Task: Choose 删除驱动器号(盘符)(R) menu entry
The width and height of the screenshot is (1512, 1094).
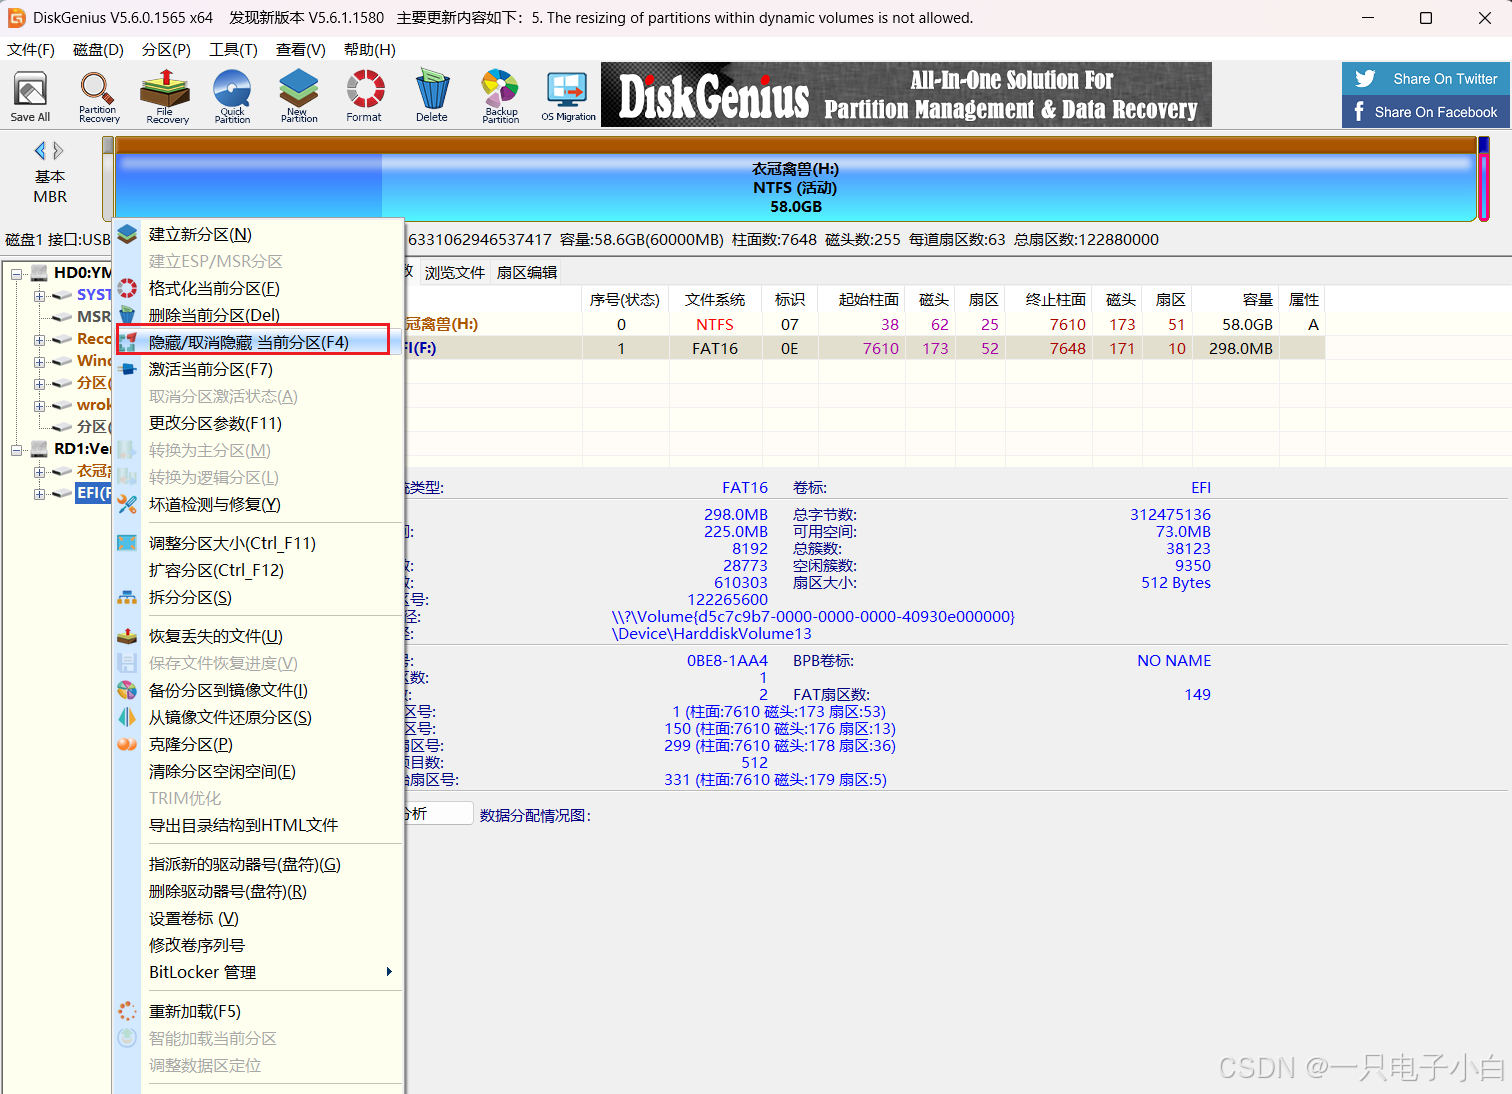Action: pyautogui.click(x=258, y=891)
